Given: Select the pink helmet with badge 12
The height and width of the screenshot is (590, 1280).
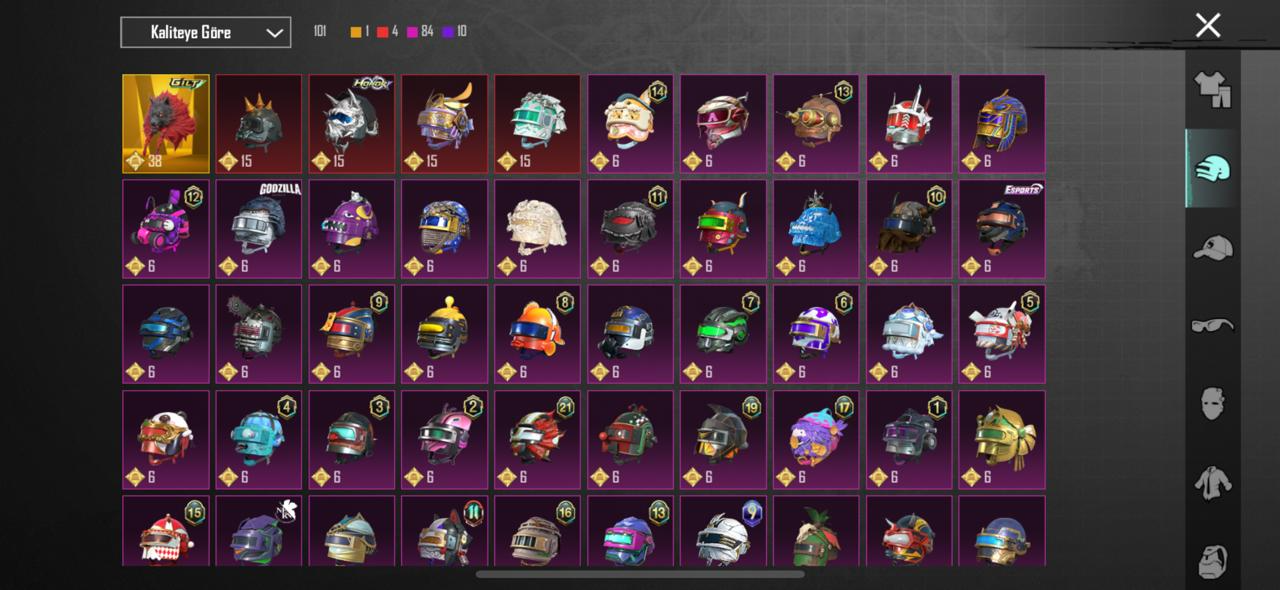Looking at the screenshot, I should 166,229.
